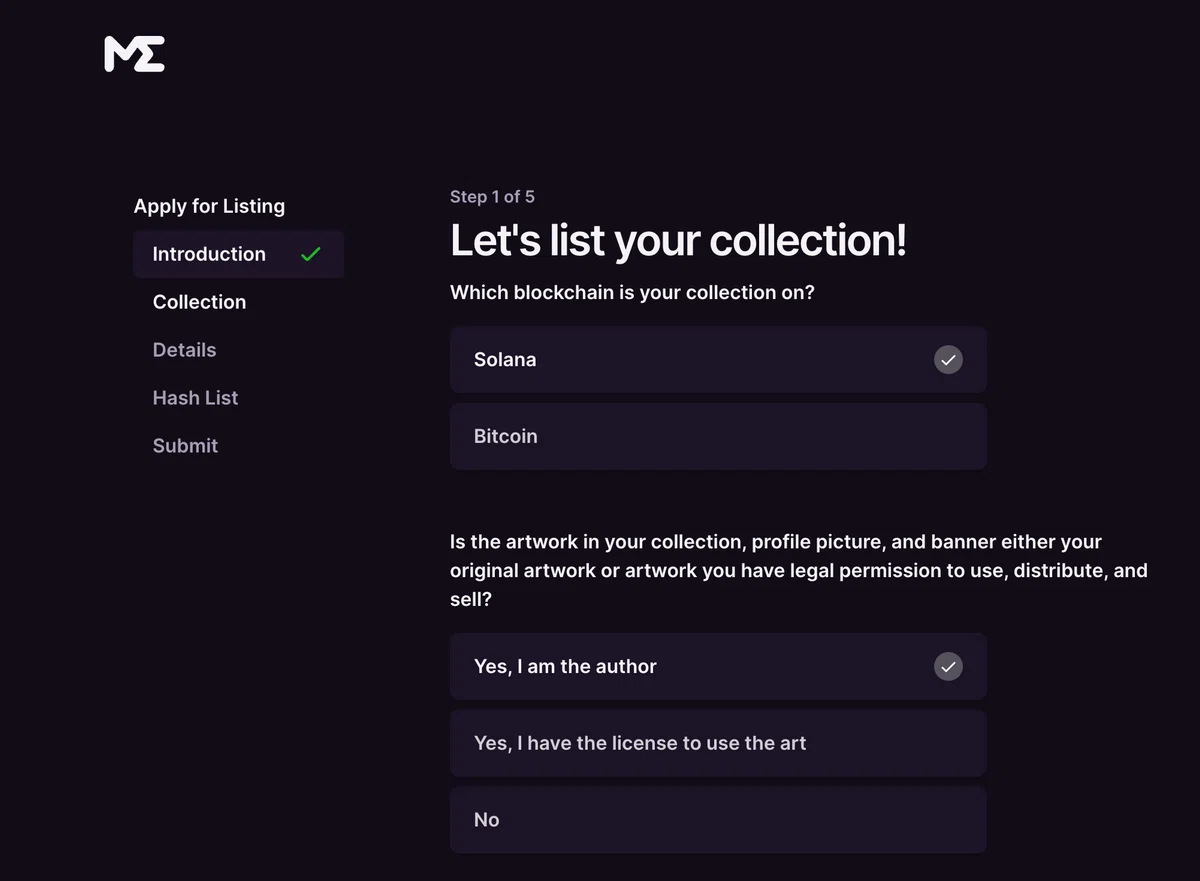Image resolution: width=1200 pixels, height=881 pixels.
Task: Click the artwork permission question paragraph
Action: tap(798, 571)
